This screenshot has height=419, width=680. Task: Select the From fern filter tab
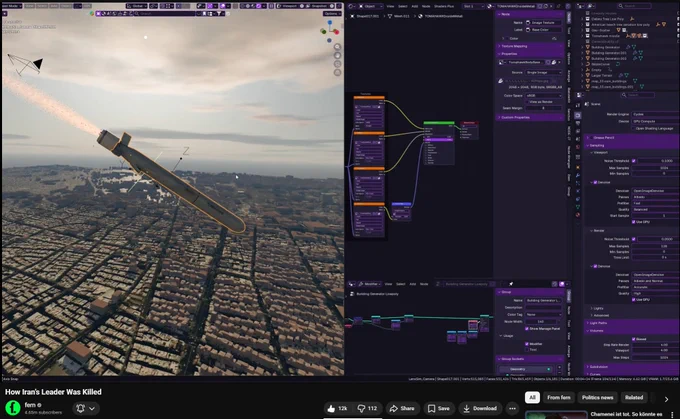pyautogui.click(x=559, y=397)
